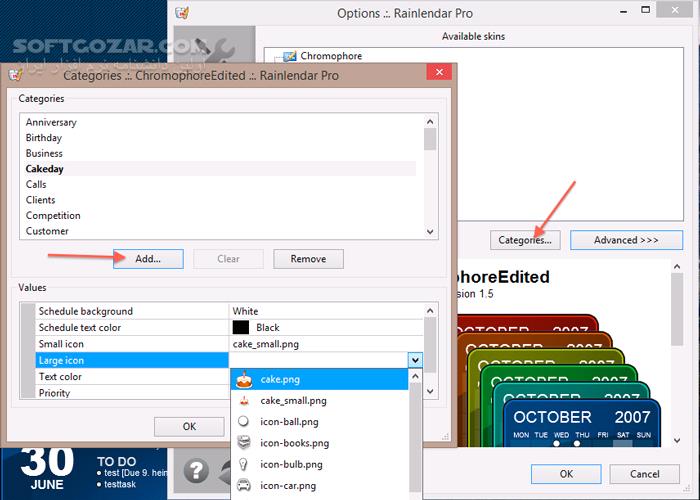Click the help question mark icon
Image resolution: width=700 pixels, height=500 pixels.
pyautogui.click(x=196, y=471)
